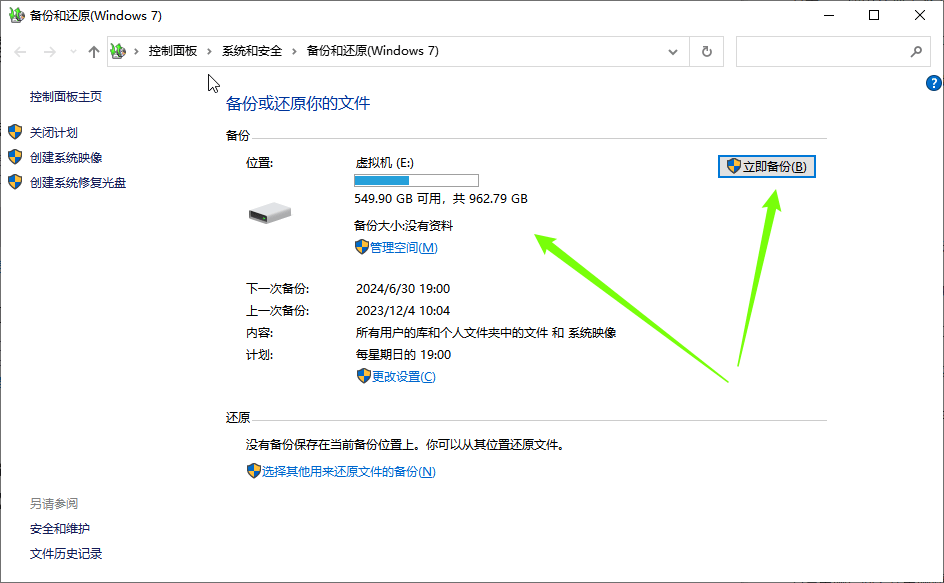Navigate to 系统和安全 breadcrumb

(x=252, y=51)
